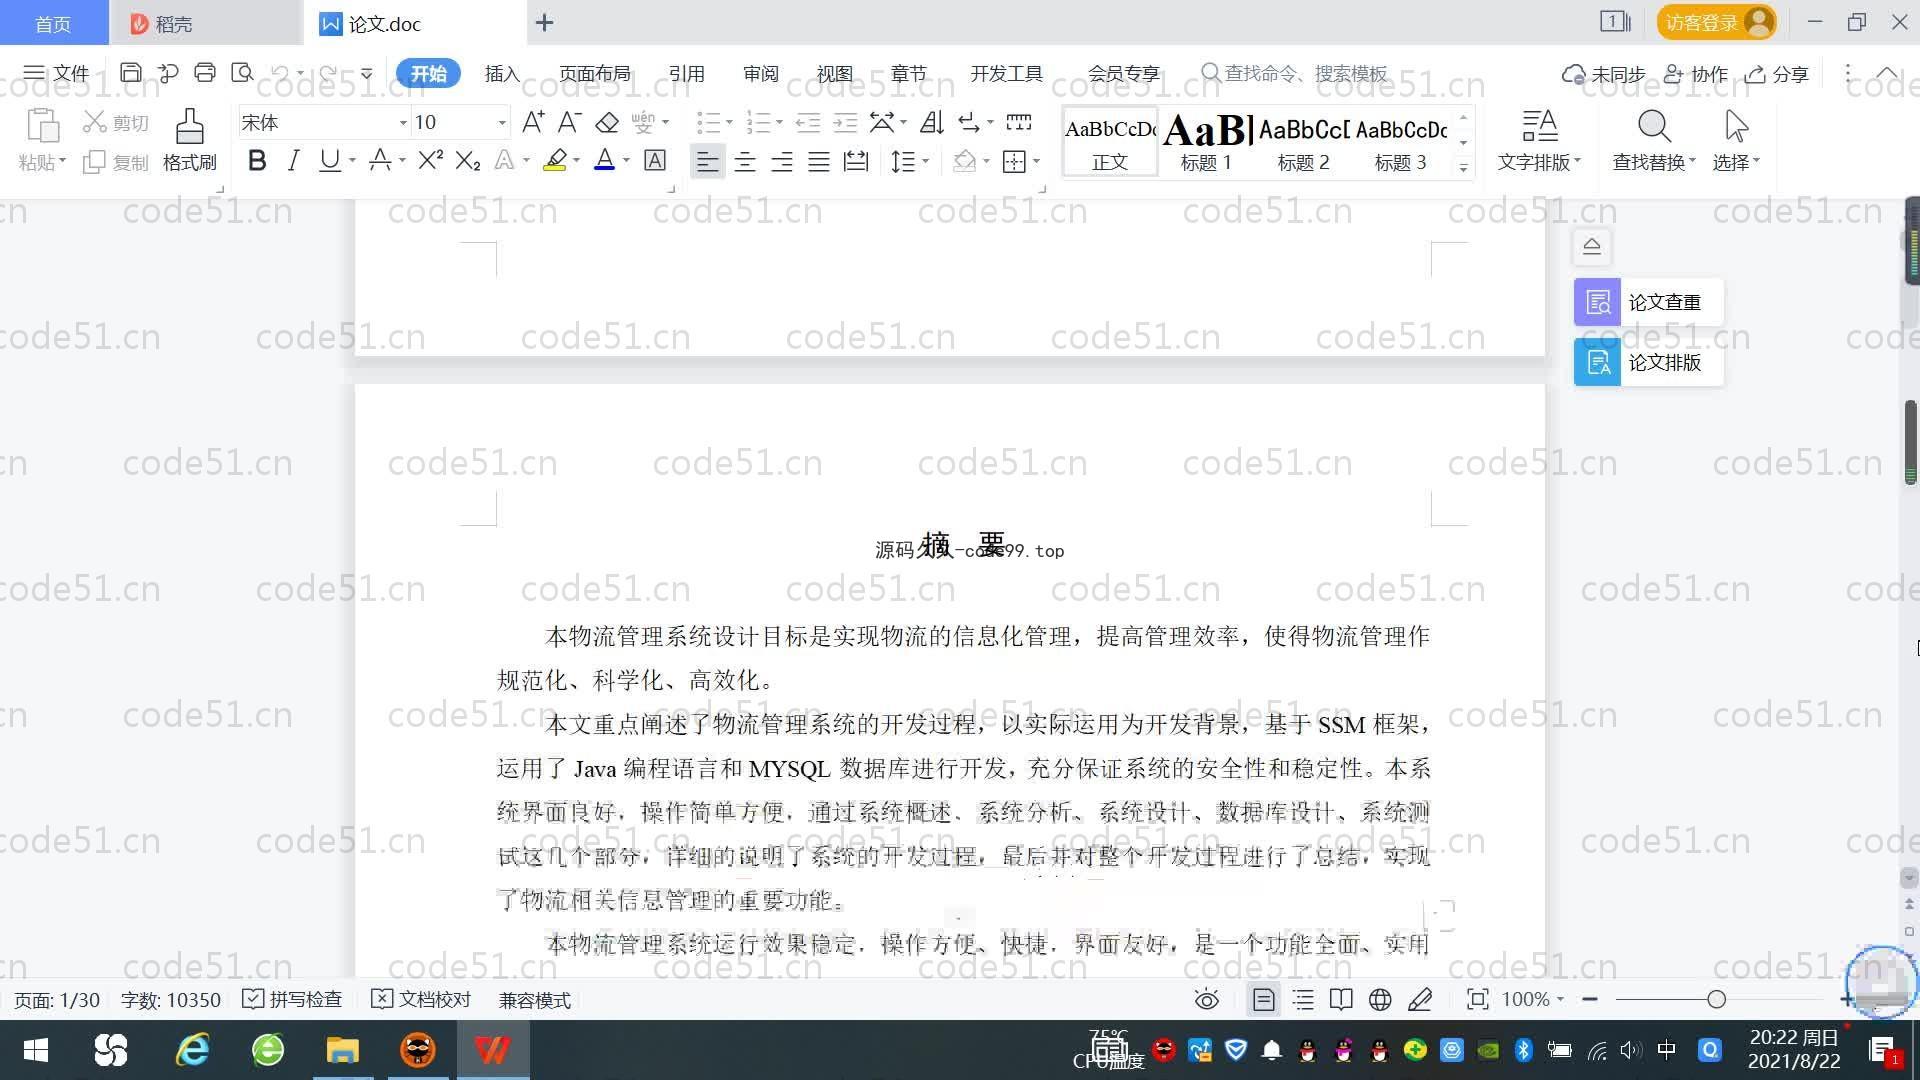Toggle Bold formatting

(x=257, y=160)
